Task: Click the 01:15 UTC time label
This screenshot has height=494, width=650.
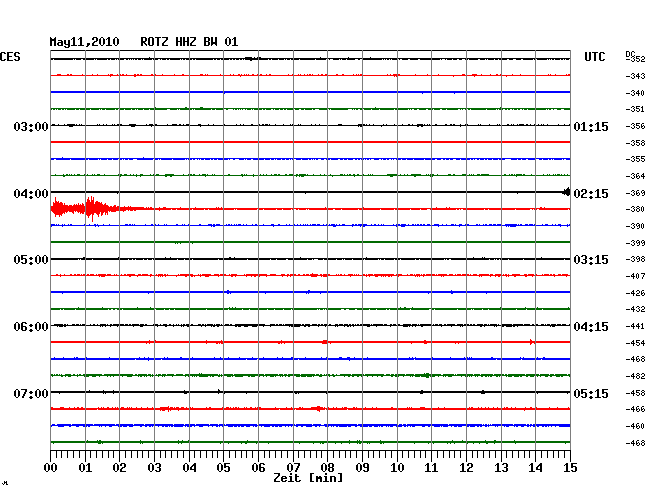Action: pyautogui.click(x=591, y=127)
